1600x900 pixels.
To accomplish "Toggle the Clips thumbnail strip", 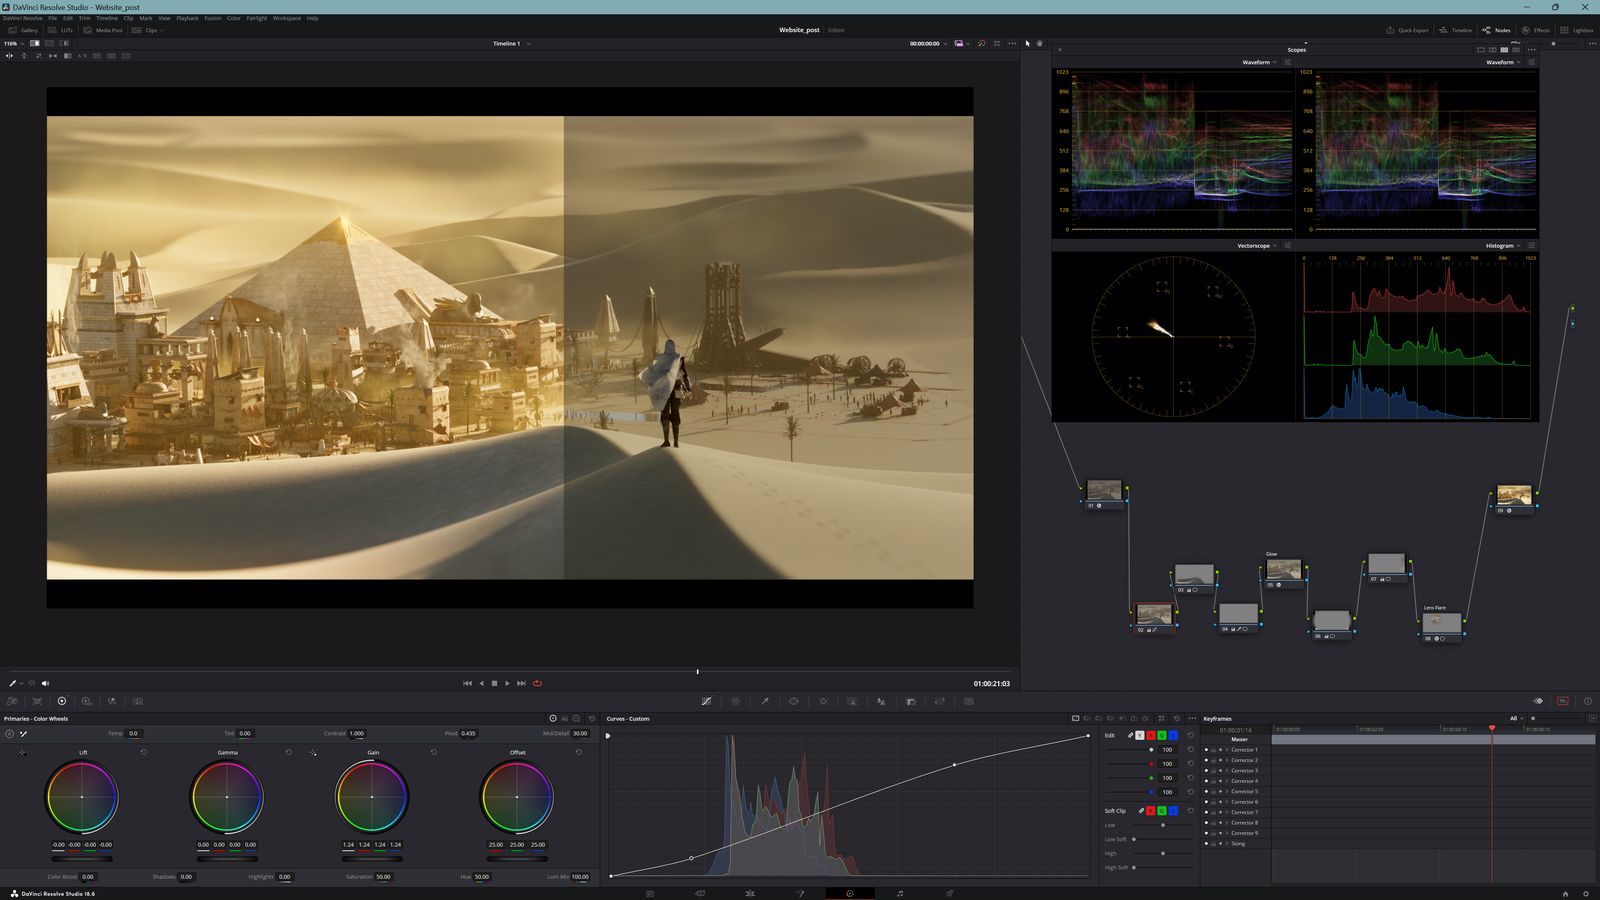I will pos(145,30).
